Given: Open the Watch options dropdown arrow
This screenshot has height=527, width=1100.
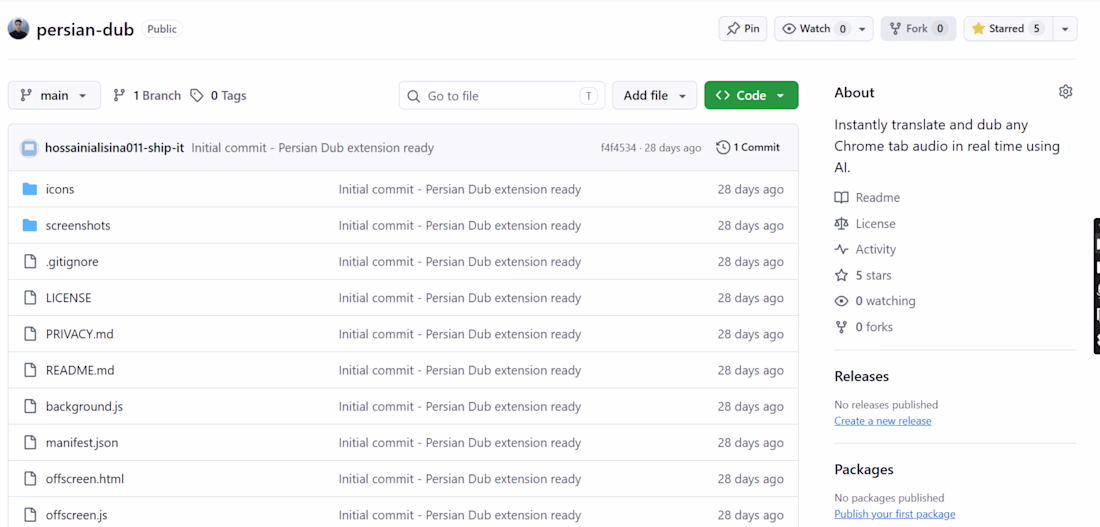Looking at the screenshot, I should 862,29.
